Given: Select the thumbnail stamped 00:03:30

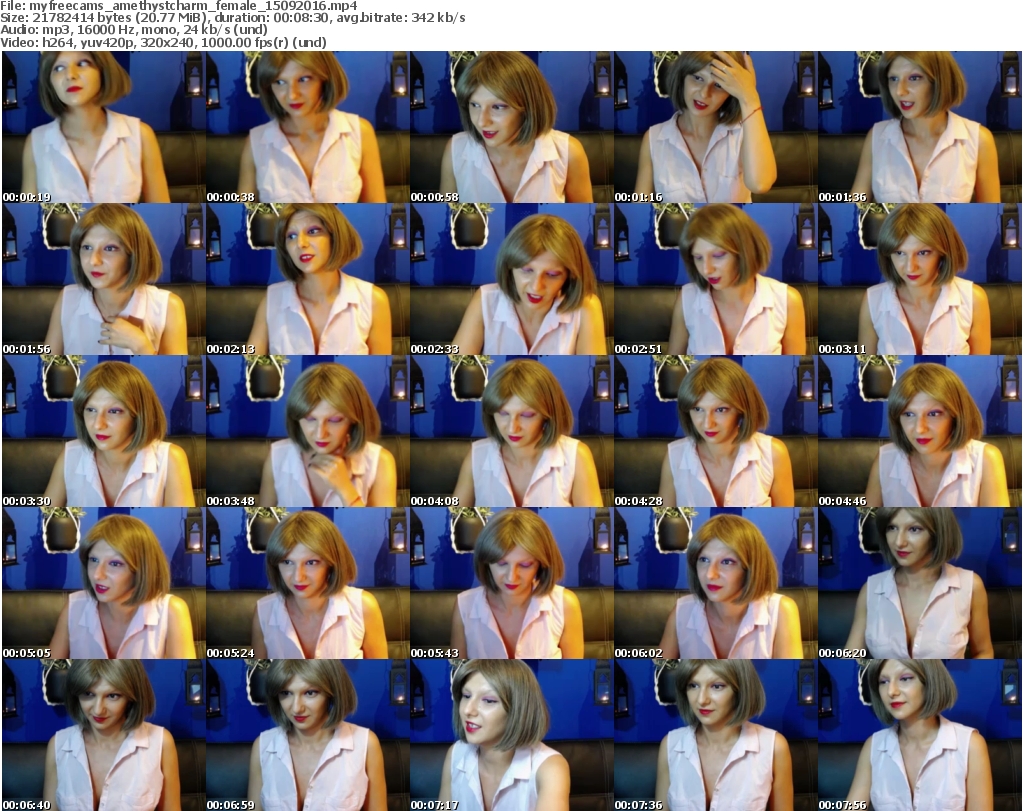Looking at the screenshot, I should coord(103,431).
